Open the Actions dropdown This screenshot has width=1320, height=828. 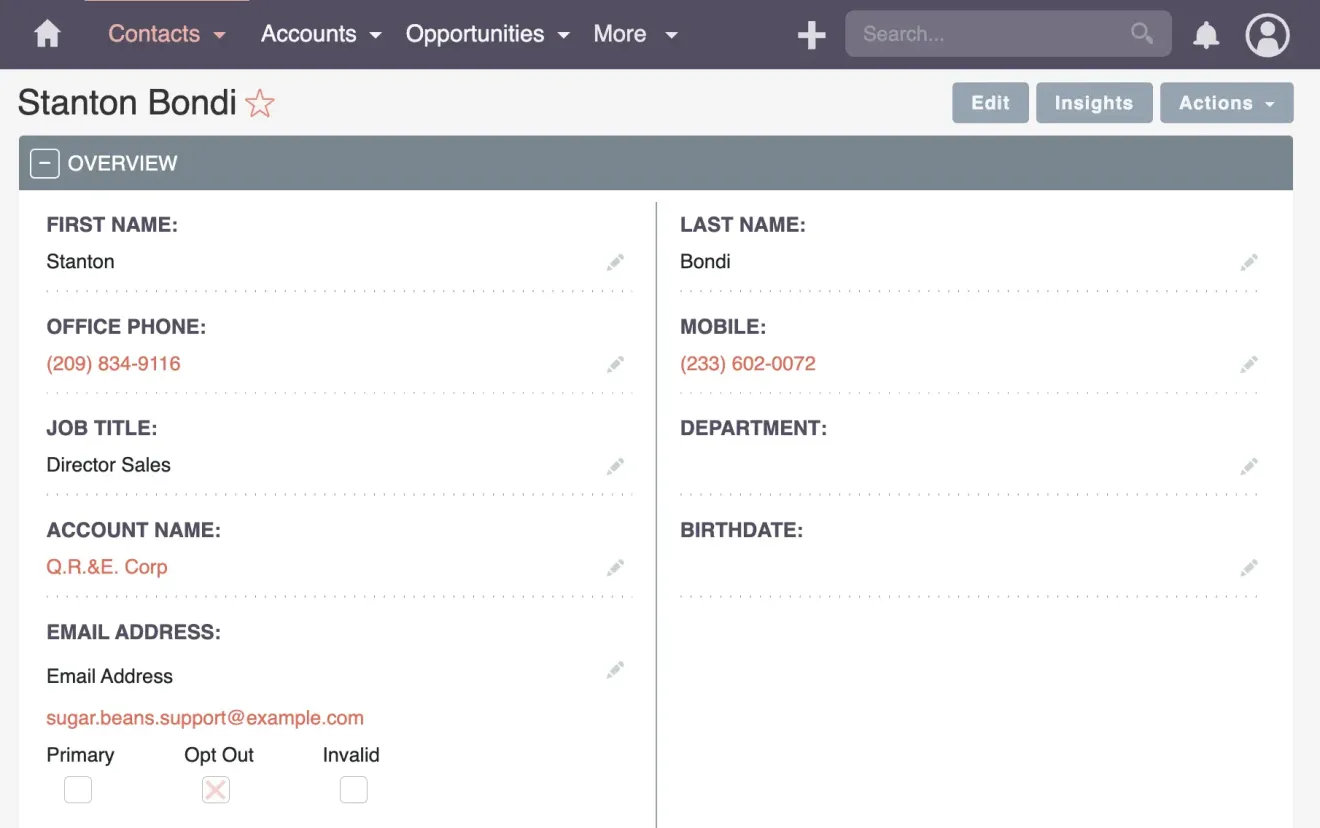tap(1227, 102)
